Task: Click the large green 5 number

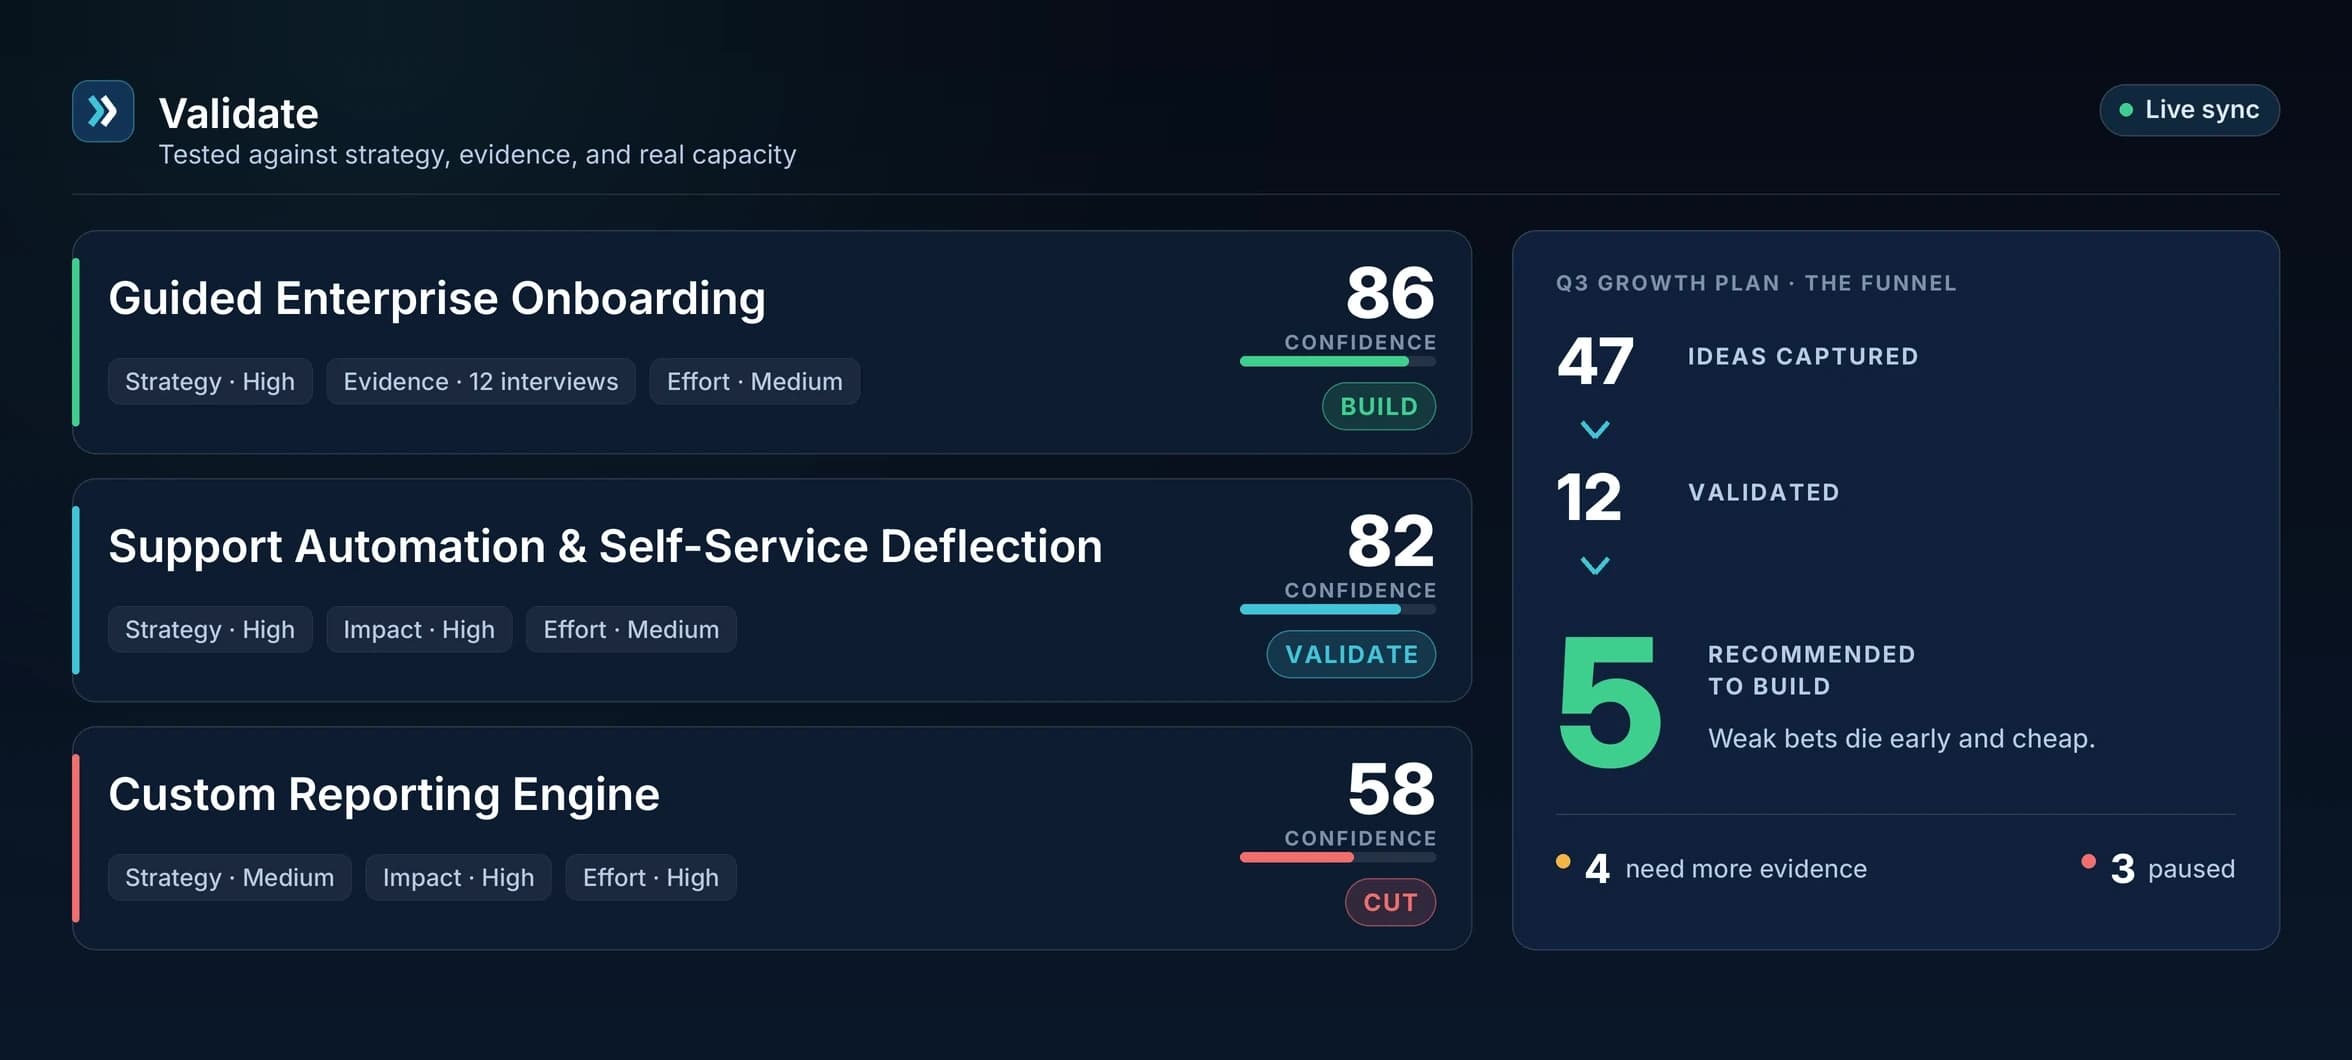Action: pyautogui.click(x=1609, y=702)
